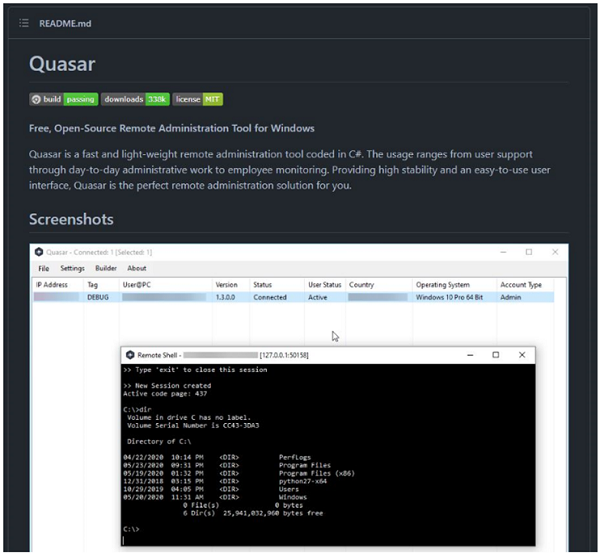
Task: Click the downloads 338k badge
Action: pyautogui.click(x=135, y=99)
